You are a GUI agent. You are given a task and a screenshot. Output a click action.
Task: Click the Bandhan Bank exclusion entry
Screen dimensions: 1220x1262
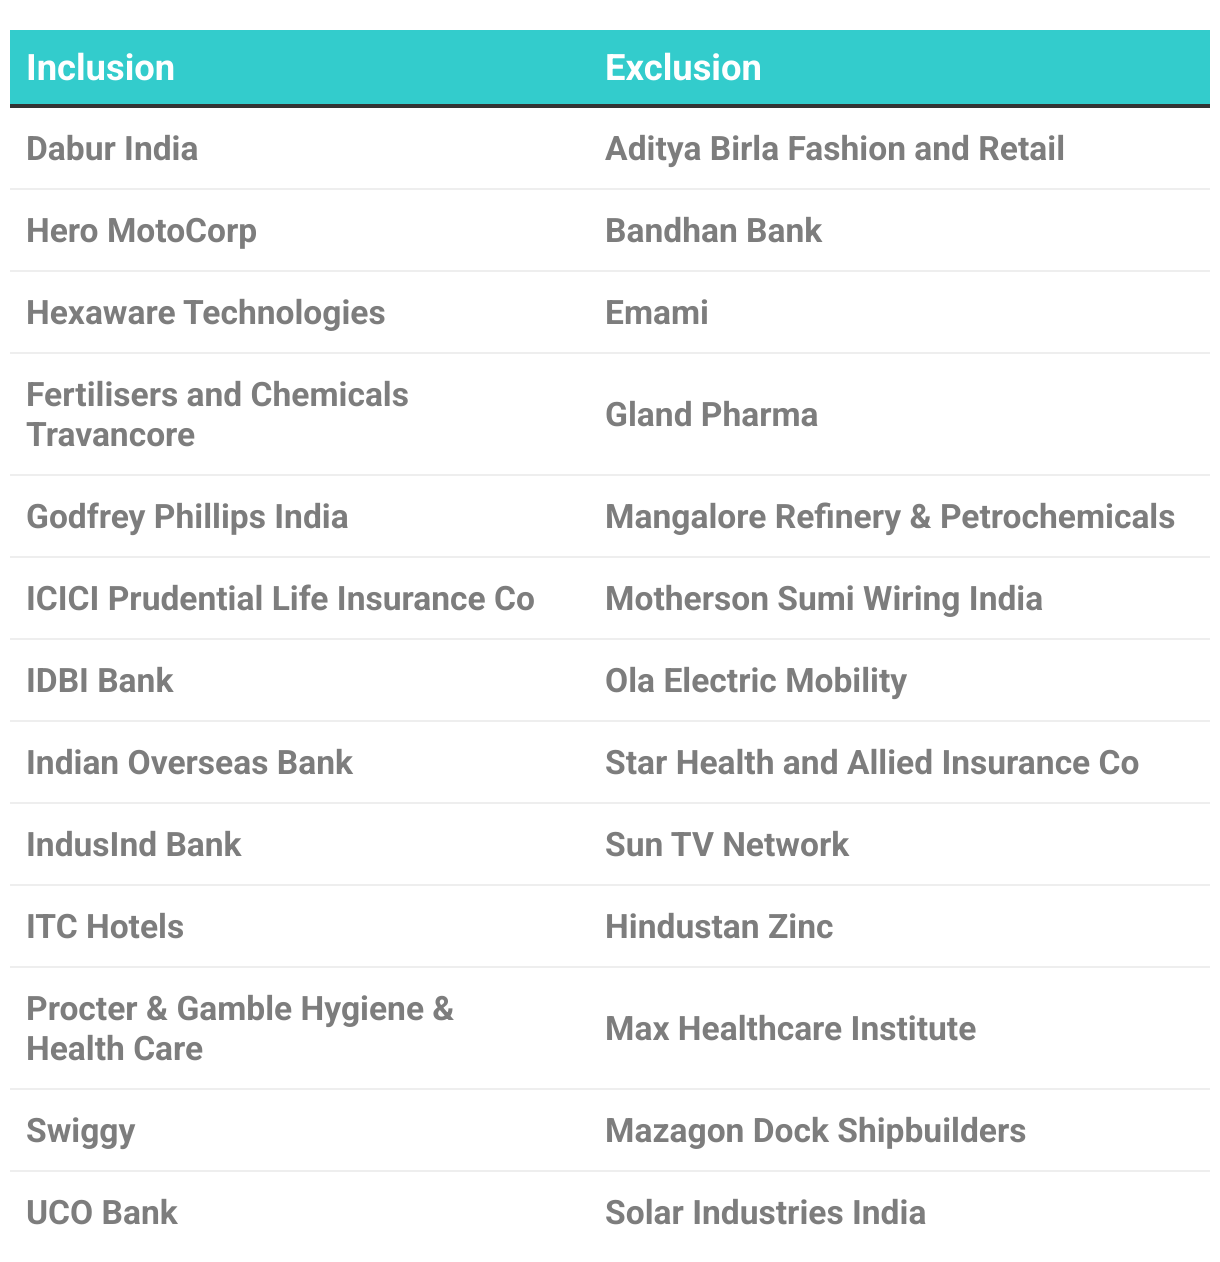(x=713, y=231)
